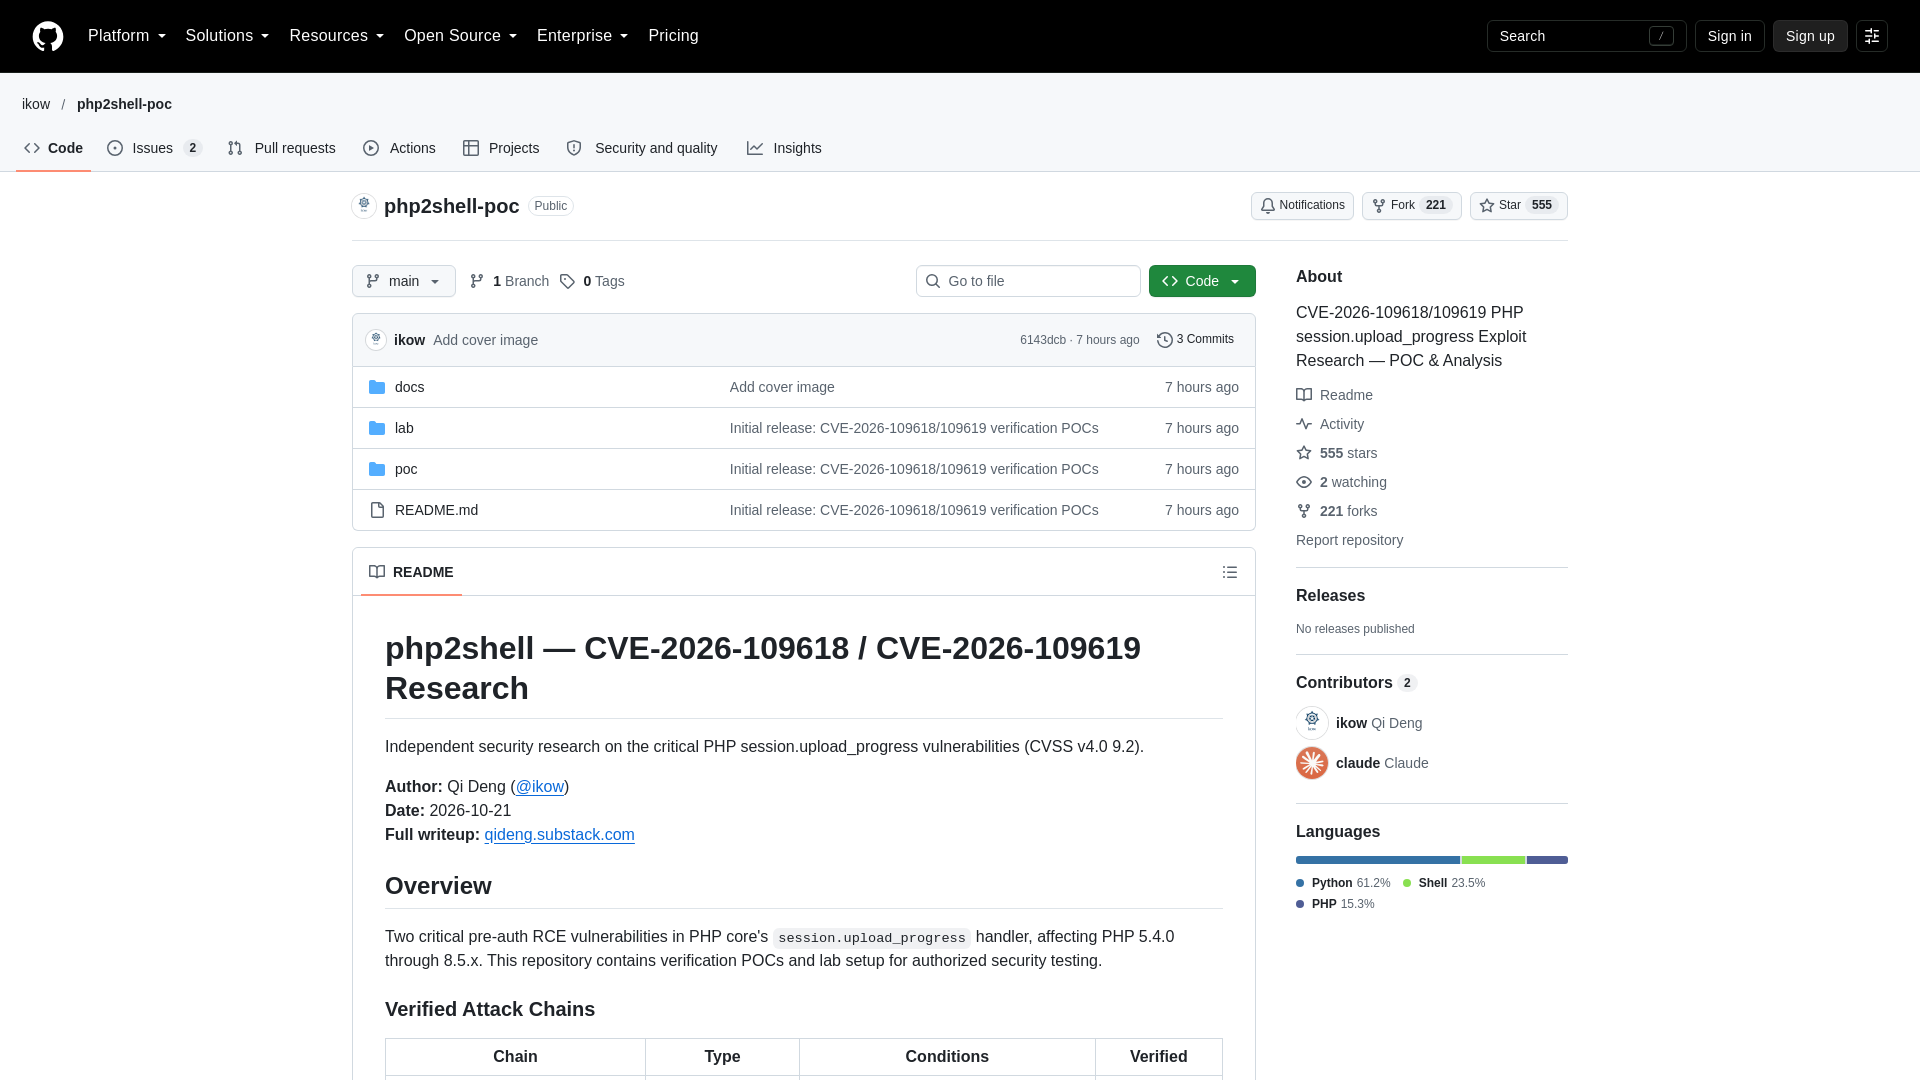Open the Pricing link
This screenshot has height=1080, width=1920.
(x=673, y=36)
